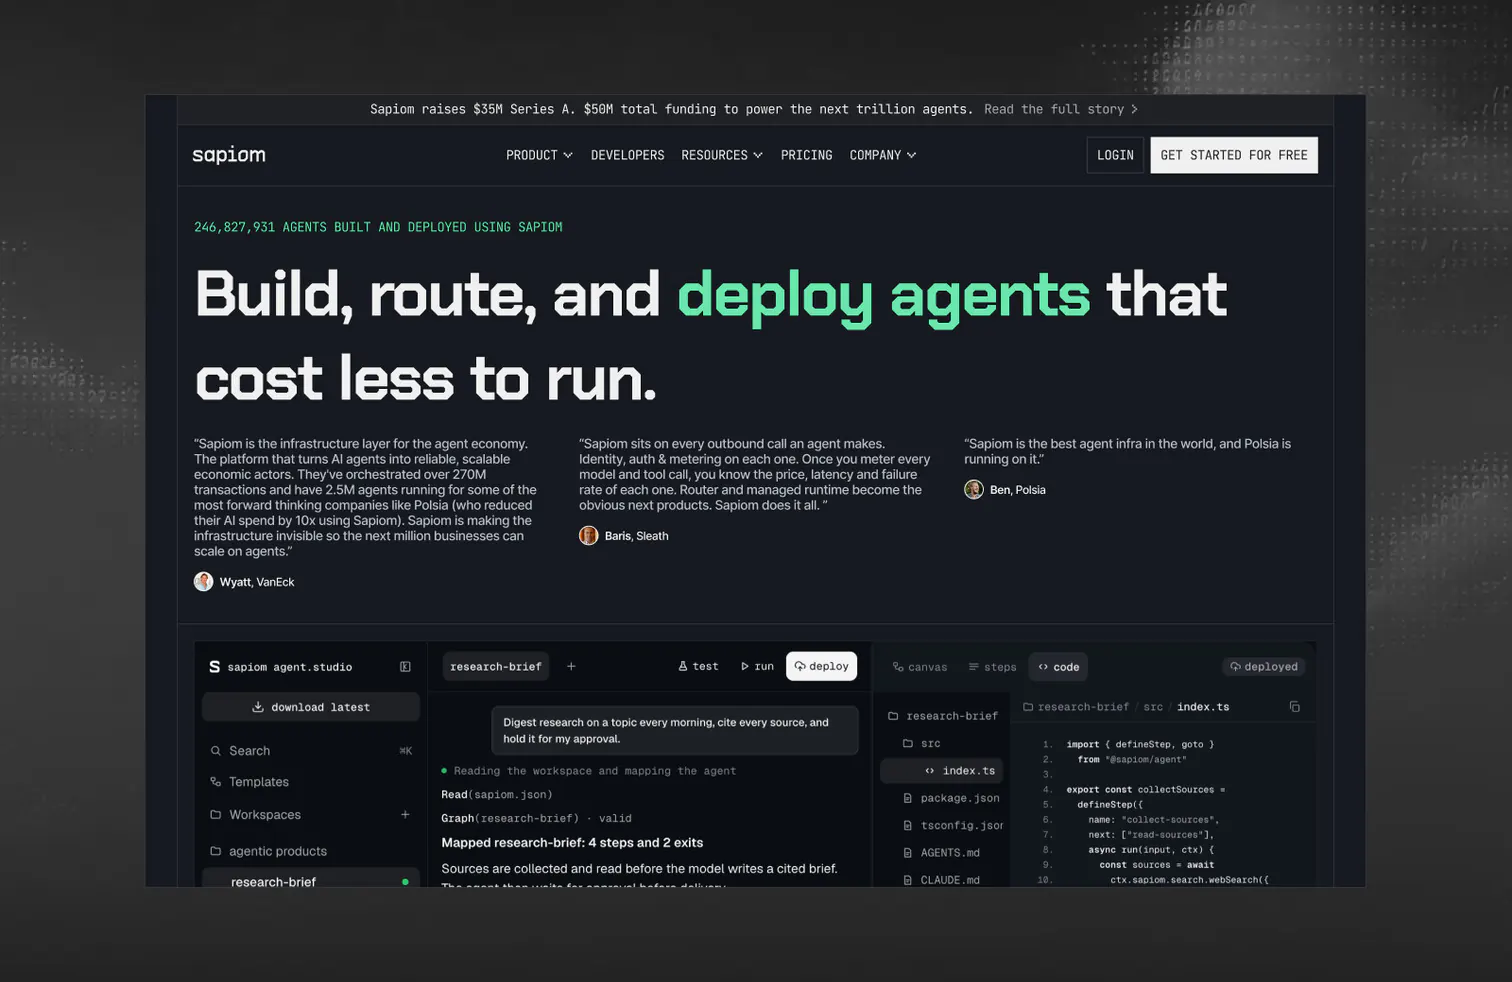The height and width of the screenshot is (982, 1512).
Task: Click the 'Ben, Polsia' attribution text
Action: point(1018,490)
